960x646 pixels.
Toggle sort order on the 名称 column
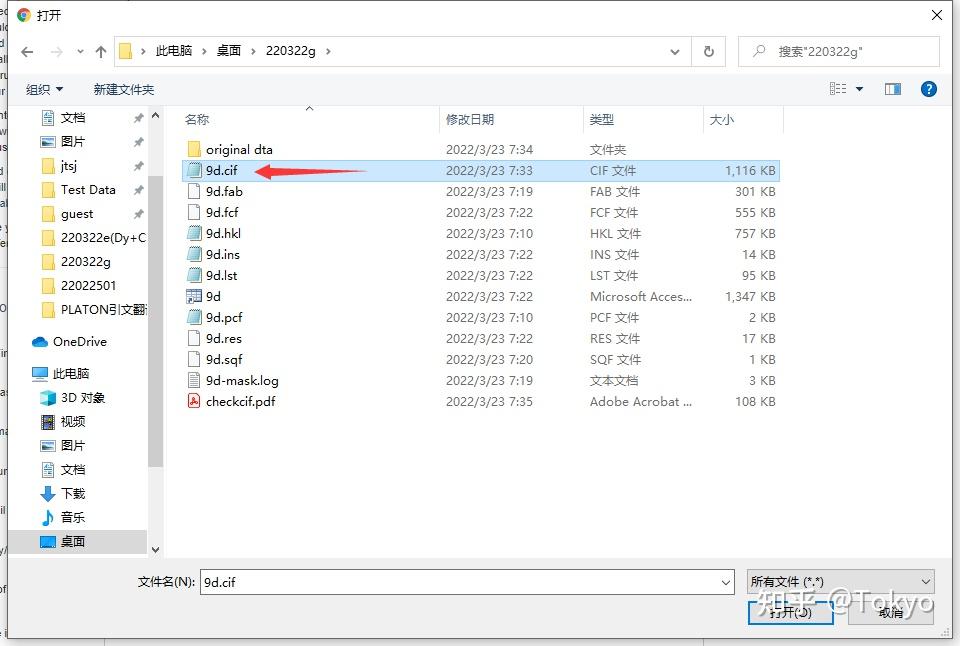(x=197, y=118)
